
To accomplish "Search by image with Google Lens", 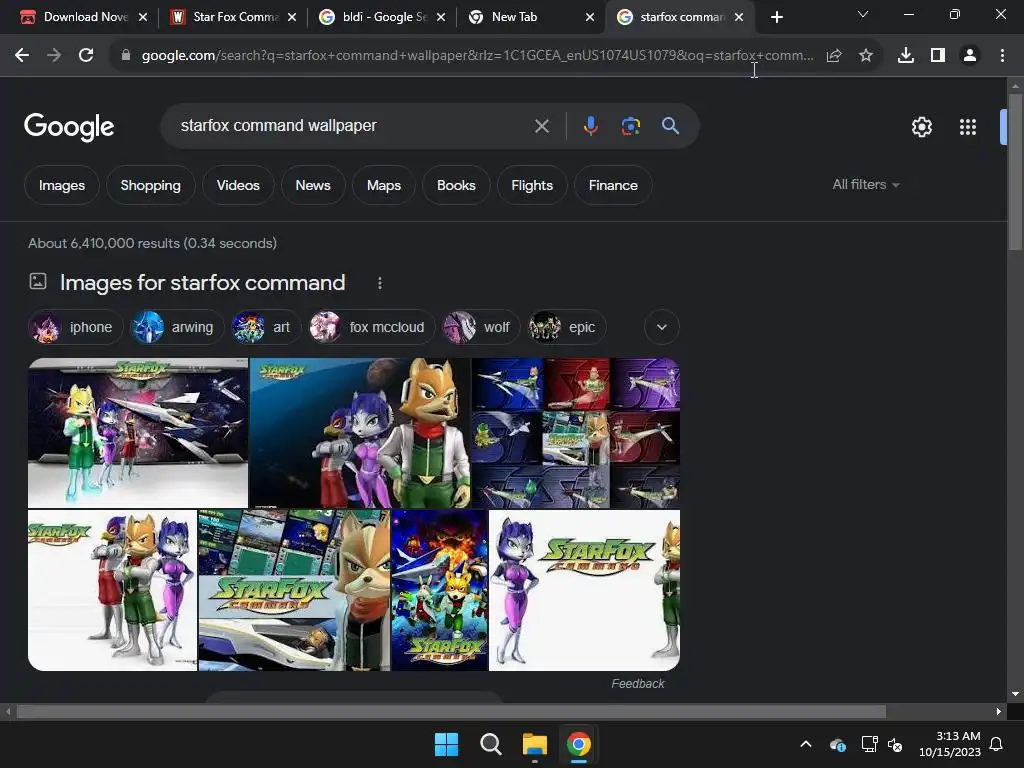I will (x=630, y=125).
